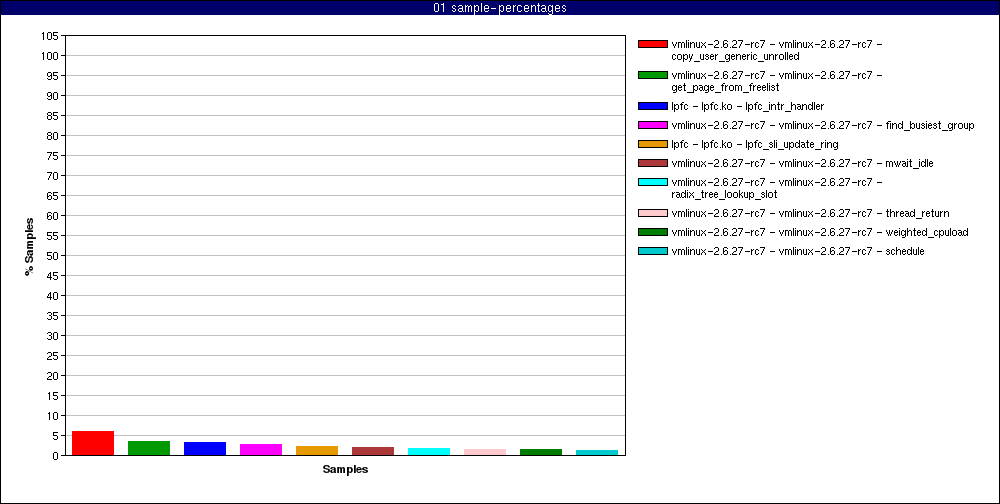Image resolution: width=1000 pixels, height=504 pixels.
Task: Click the '% Samples' y-axis title
Action: tap(29, 246)
